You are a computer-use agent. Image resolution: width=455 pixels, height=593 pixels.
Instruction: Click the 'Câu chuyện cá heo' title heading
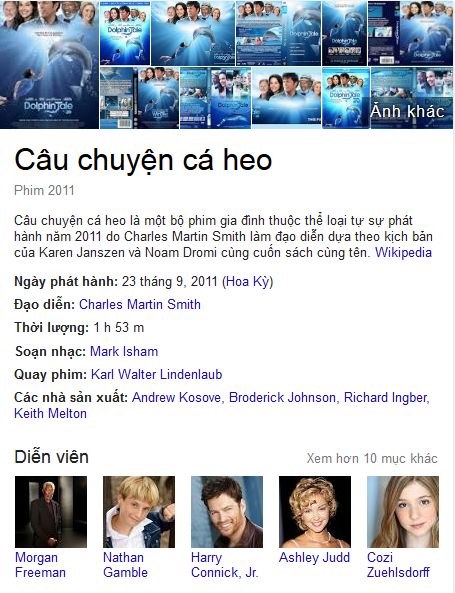click(143, 160)
